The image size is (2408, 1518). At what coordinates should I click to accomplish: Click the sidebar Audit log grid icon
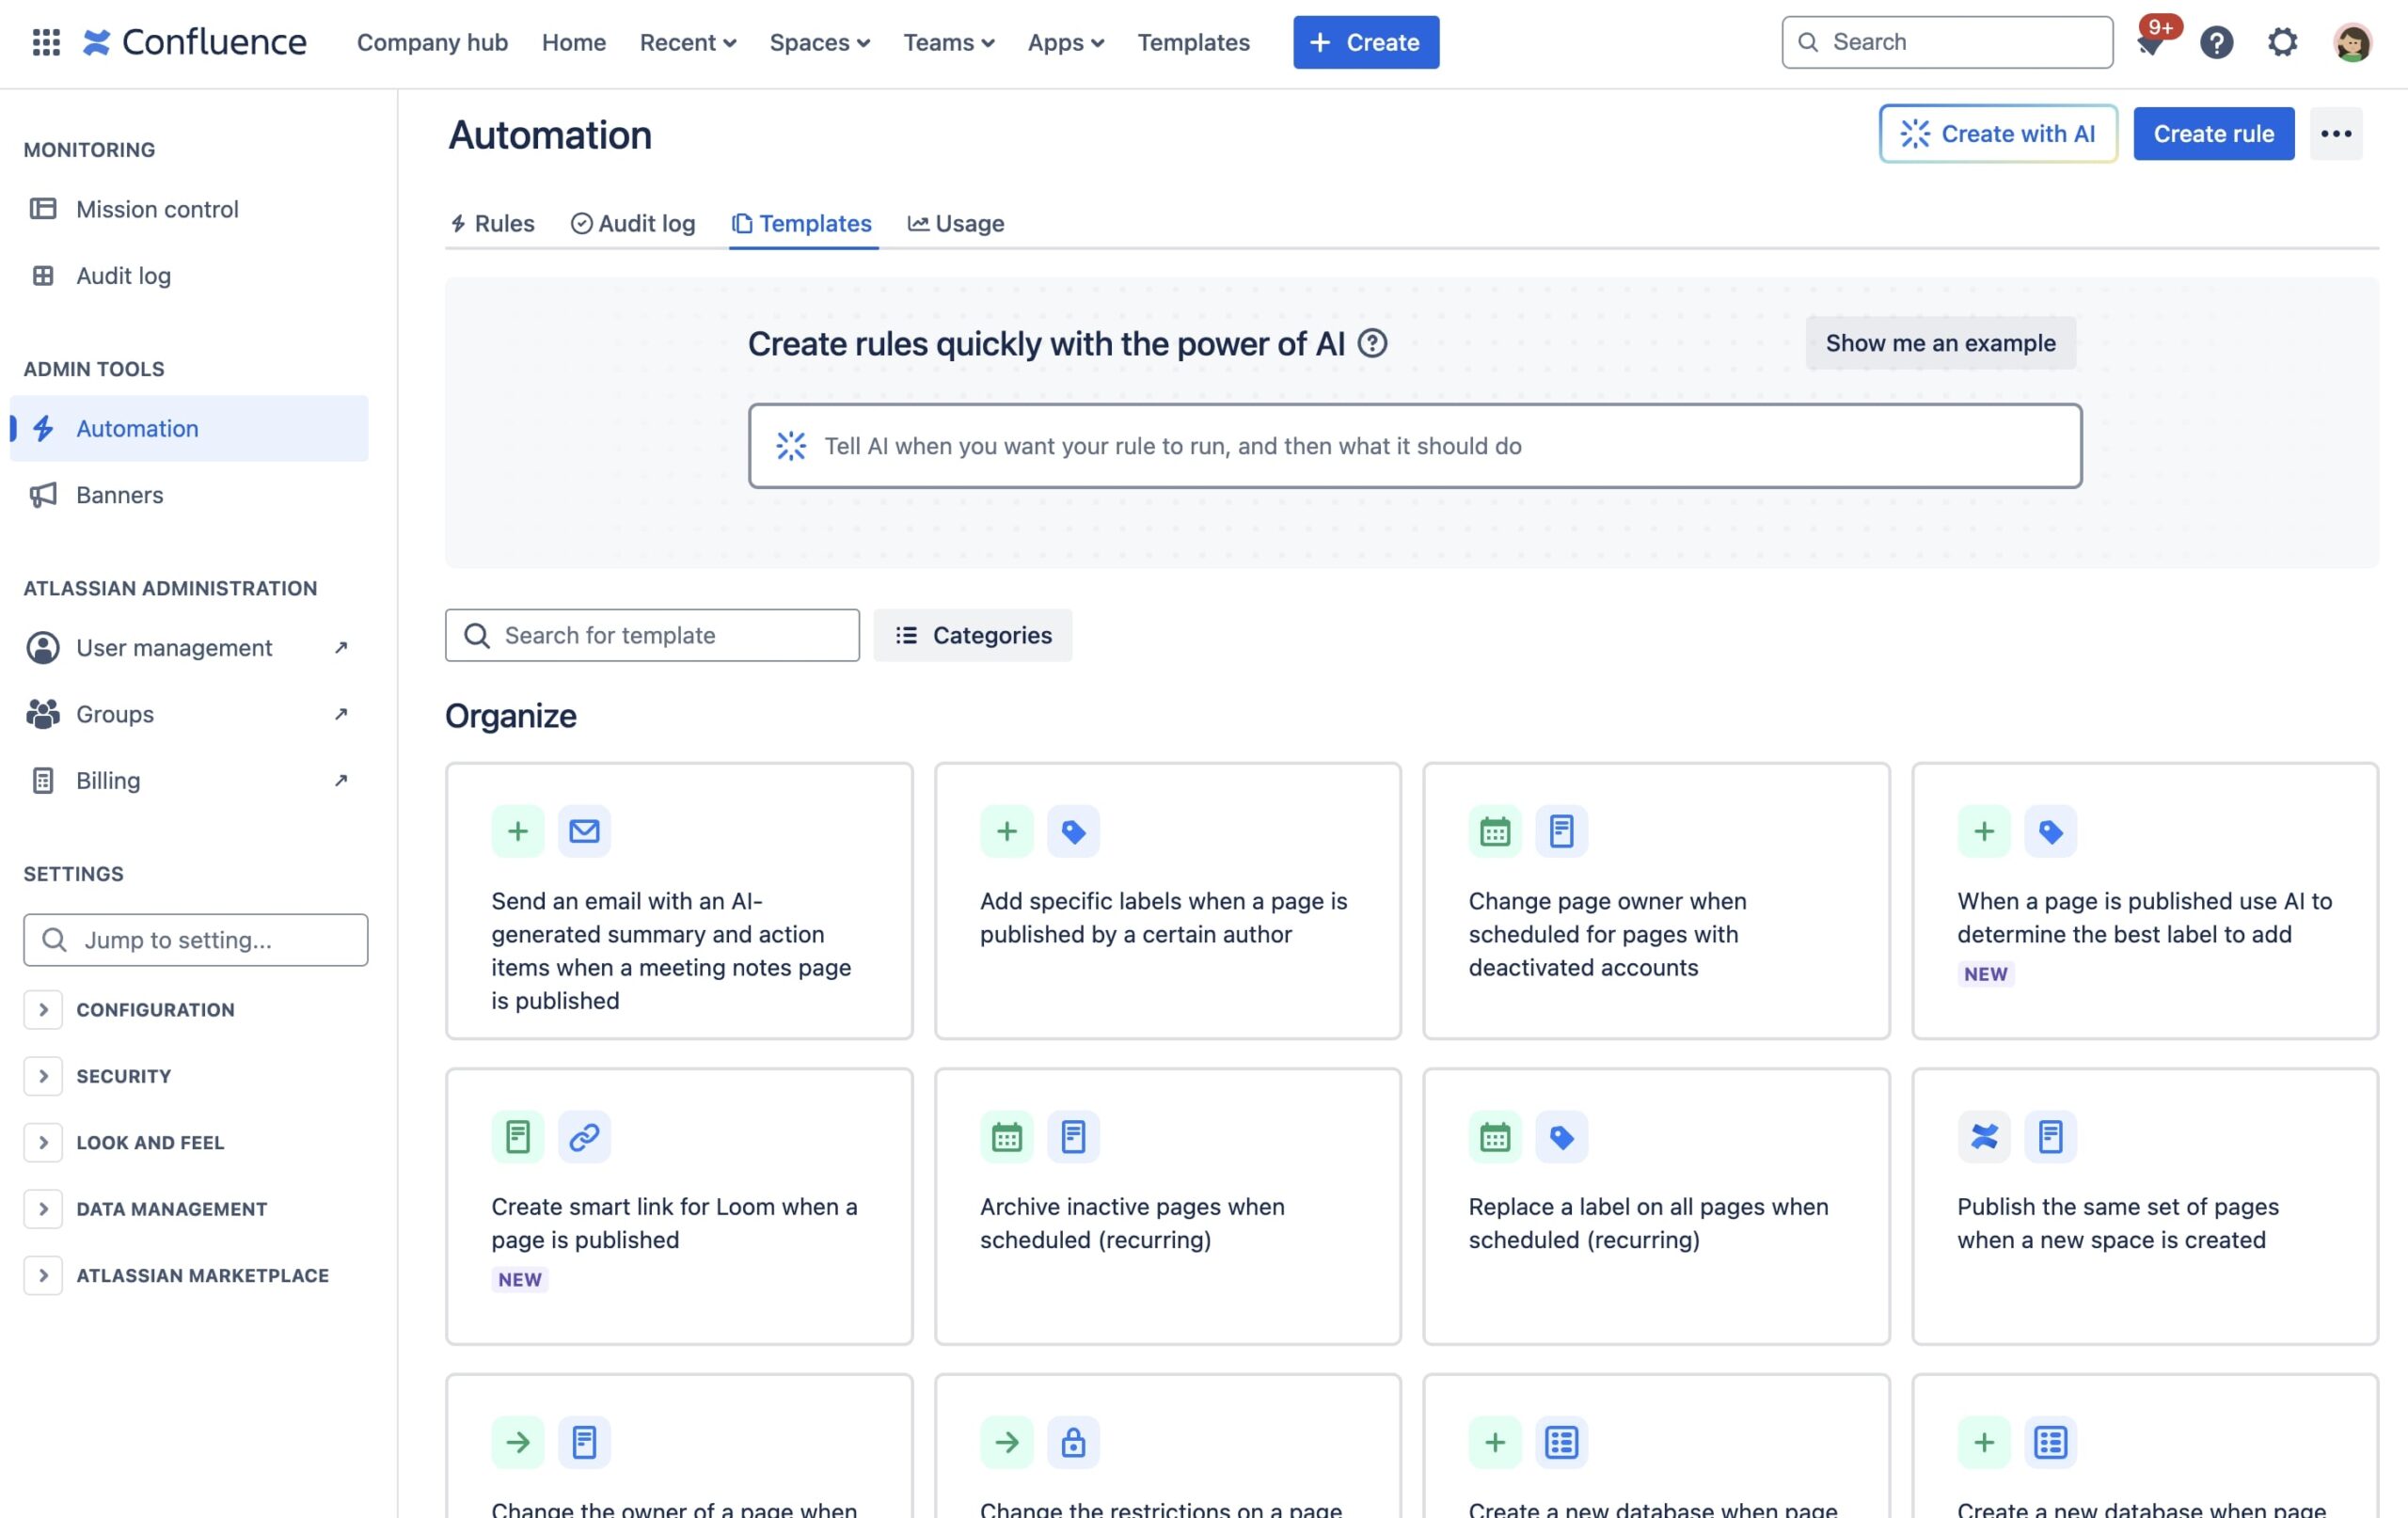(x=43, y=275)
